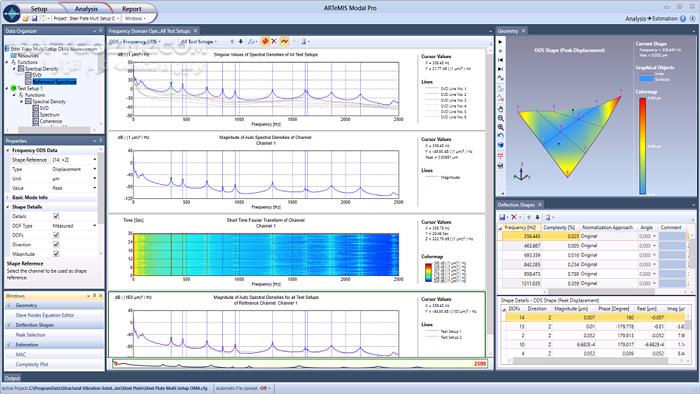The width and height of the screenshot is (700, 394).
Task: Open the All Test Setups dropdown
Action: point(198,41)
